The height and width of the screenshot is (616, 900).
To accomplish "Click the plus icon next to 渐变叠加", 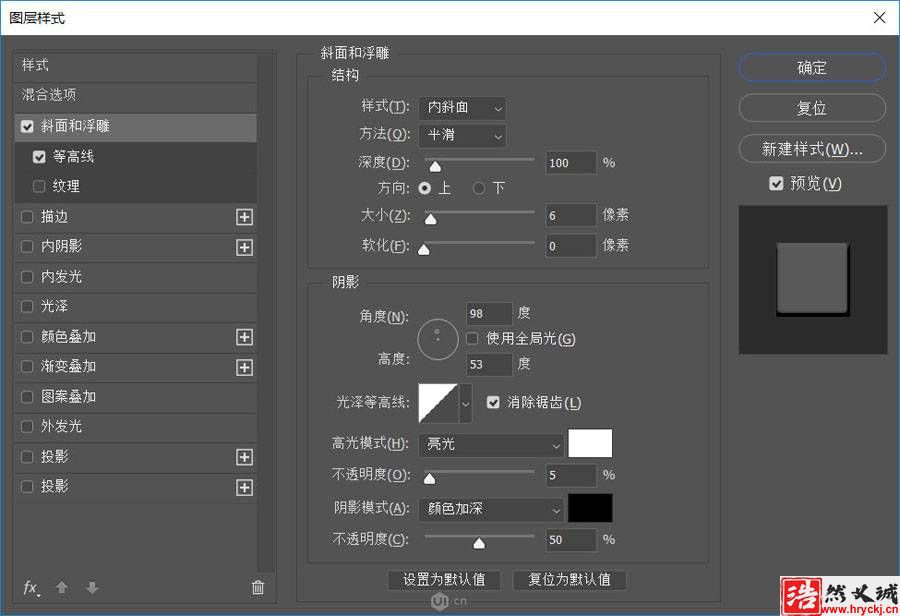I will click(x=245, y=367).
